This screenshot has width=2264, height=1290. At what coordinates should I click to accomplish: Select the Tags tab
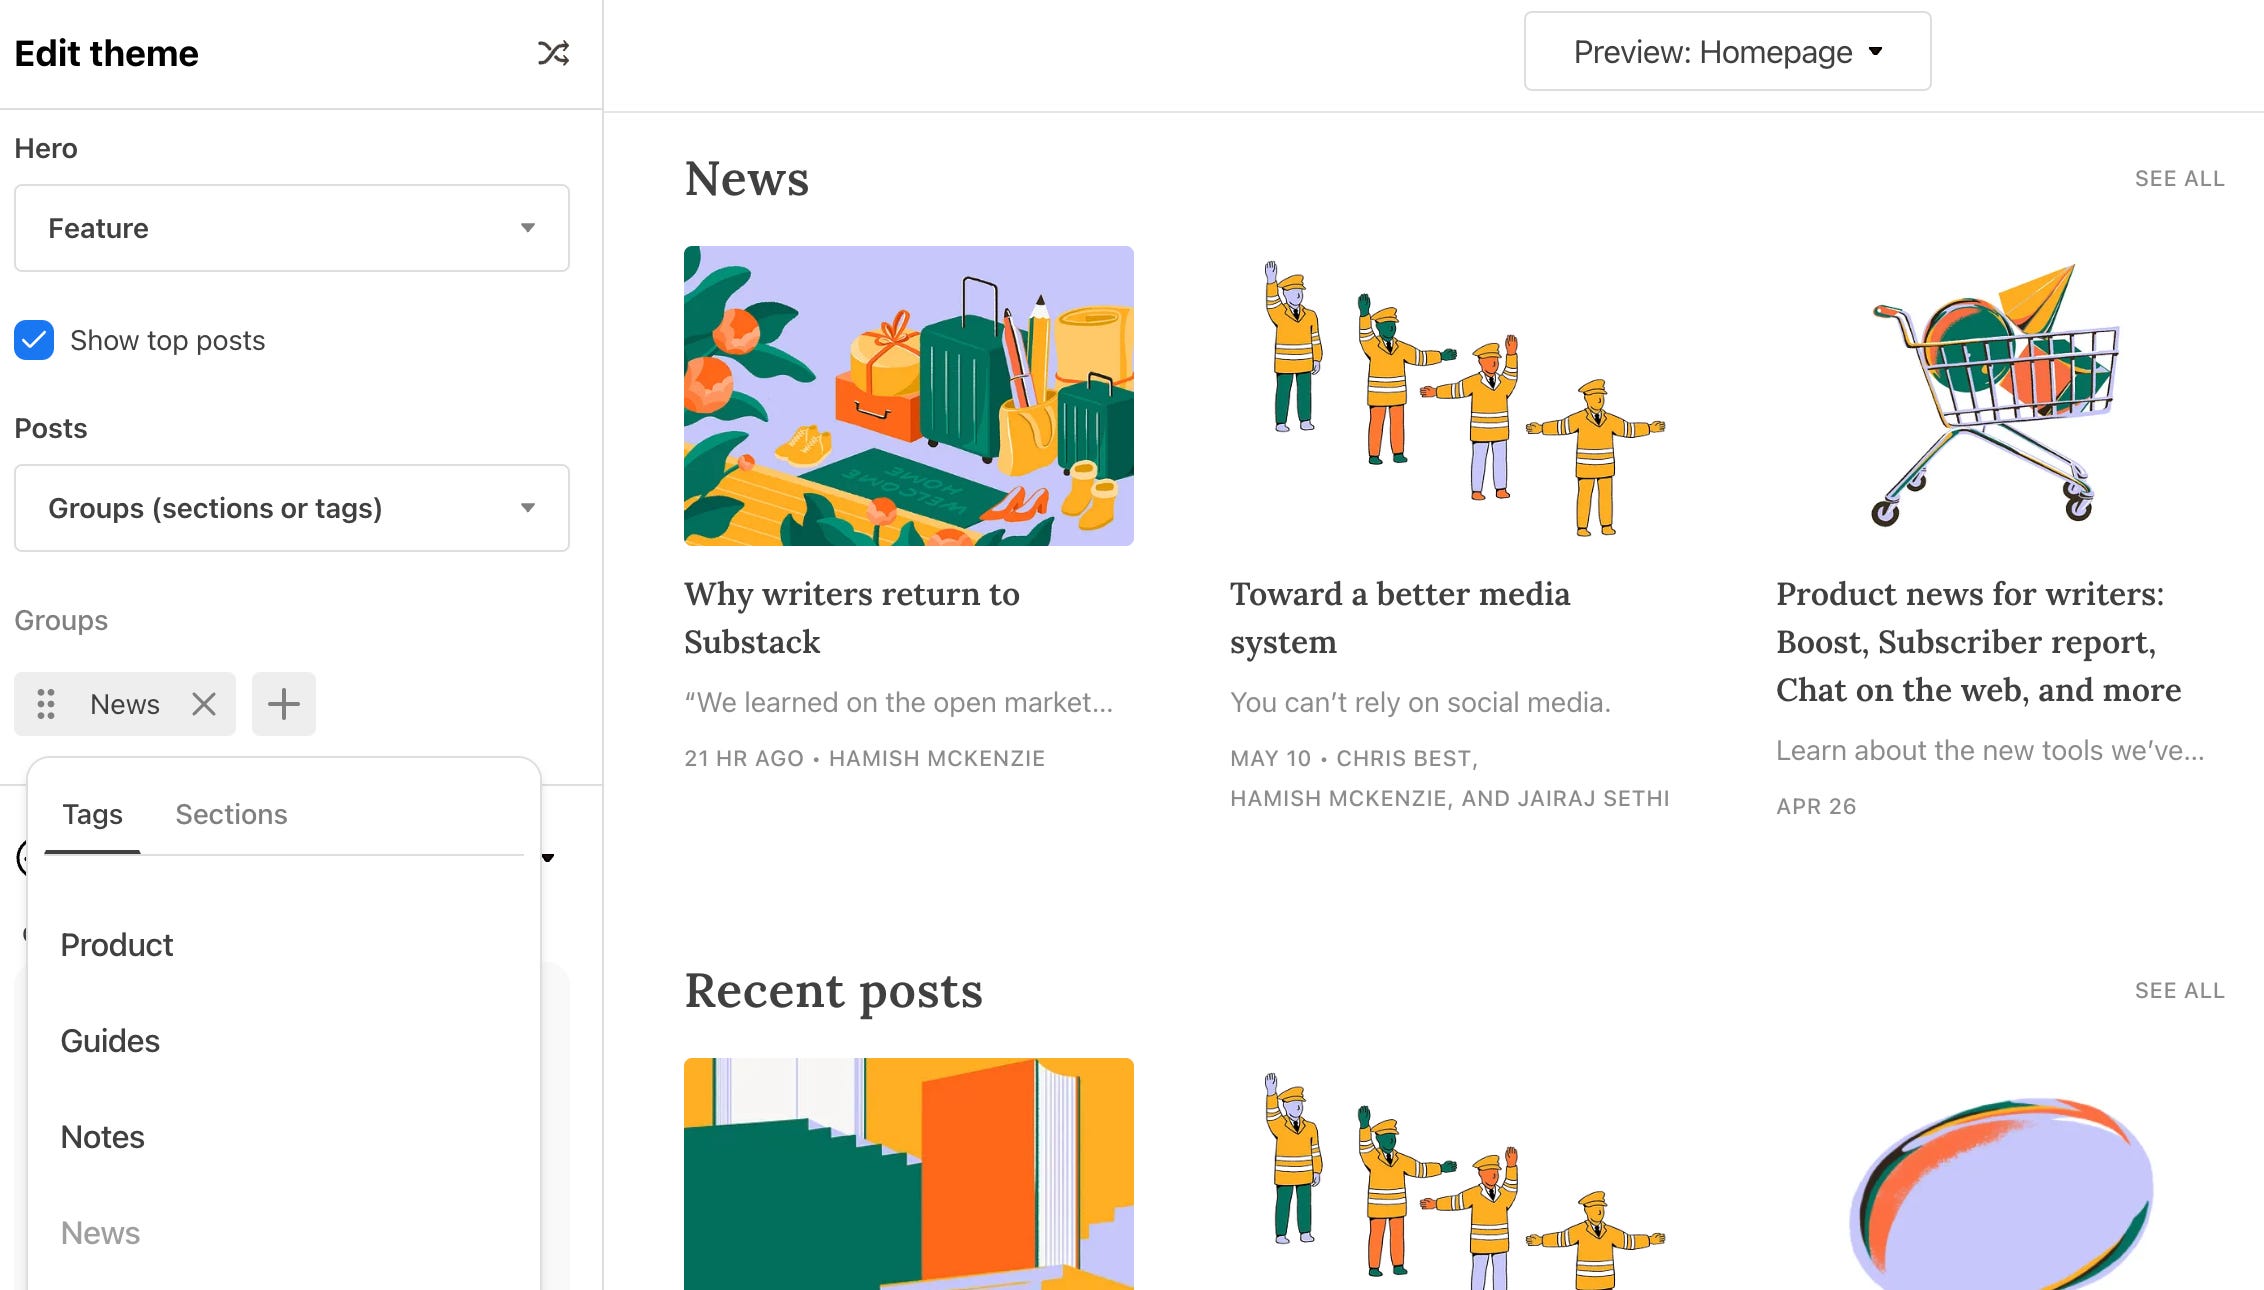92,814
